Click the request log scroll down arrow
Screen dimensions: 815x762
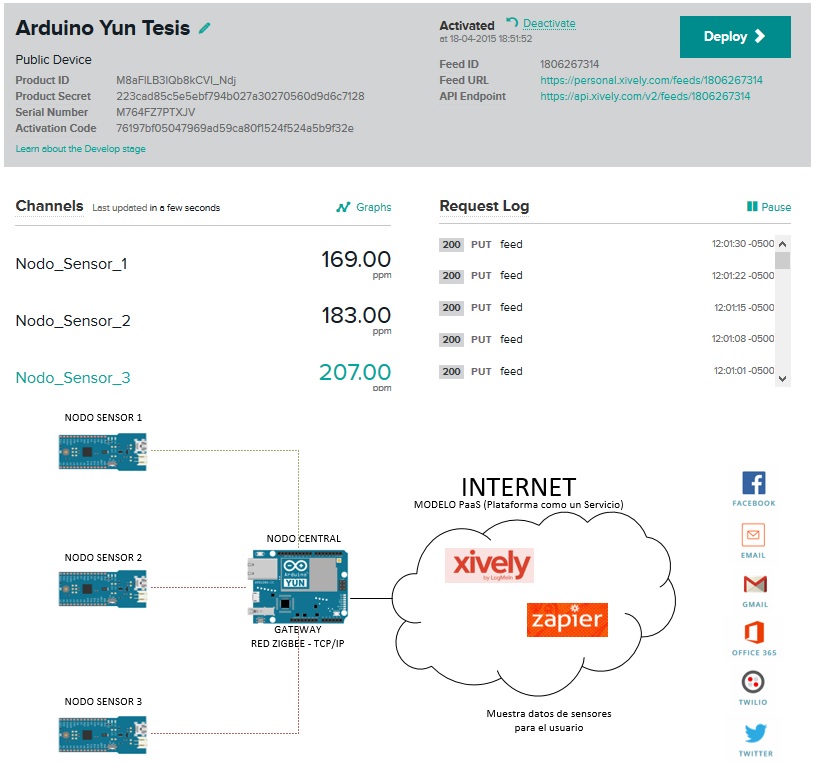(783, 379)
